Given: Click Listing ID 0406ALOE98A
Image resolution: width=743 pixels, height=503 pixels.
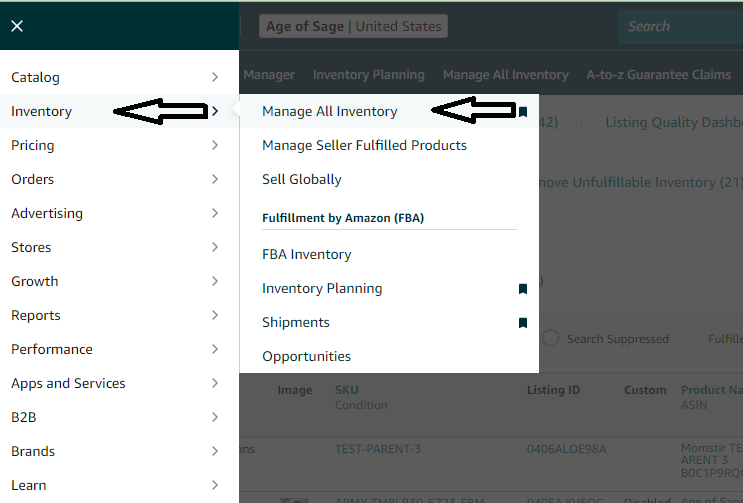Looking at the screenshot, I should [x=567, y=449].
